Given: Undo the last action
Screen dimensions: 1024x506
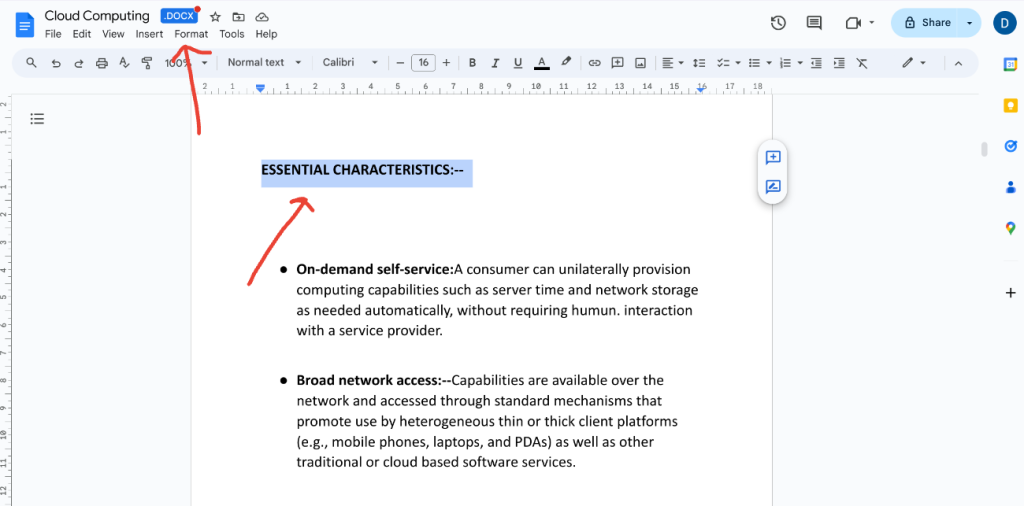Looking at the screenshot, I should (x=56, y=63).
